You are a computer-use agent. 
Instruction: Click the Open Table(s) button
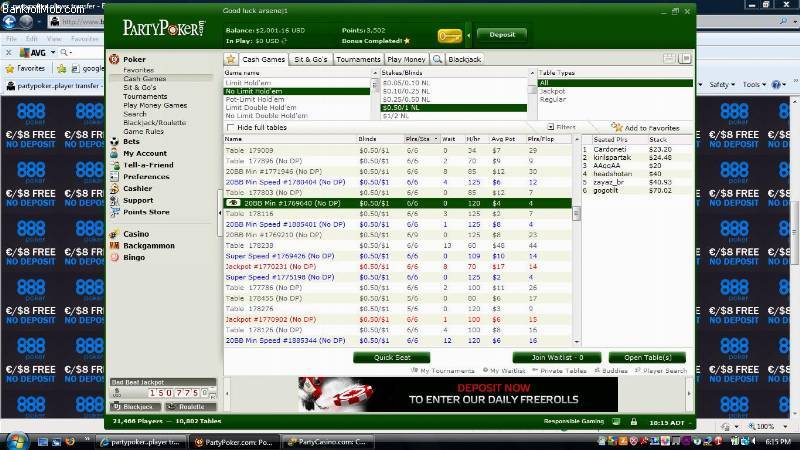point(647,357)
